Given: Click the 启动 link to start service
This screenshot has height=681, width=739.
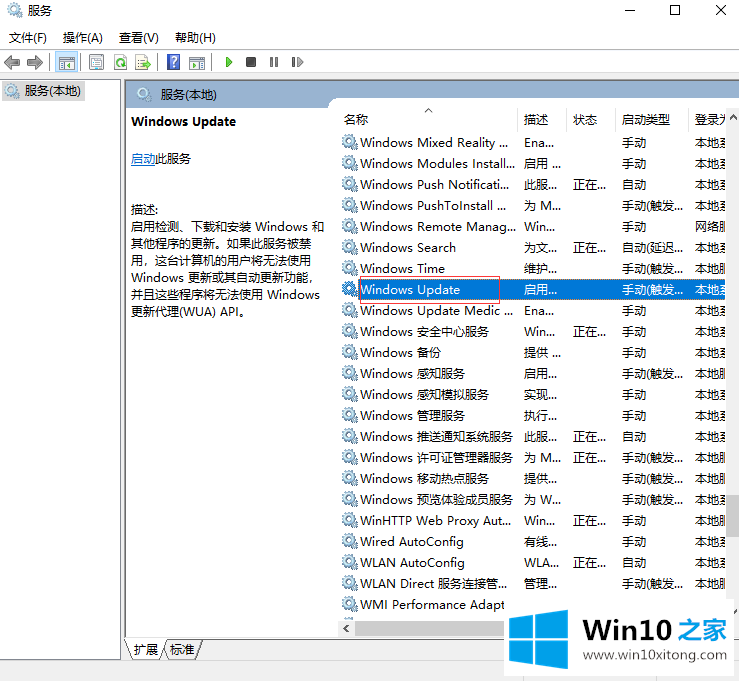Looking at the screenshot, I should pyautogui.click(x=142, y=159).
